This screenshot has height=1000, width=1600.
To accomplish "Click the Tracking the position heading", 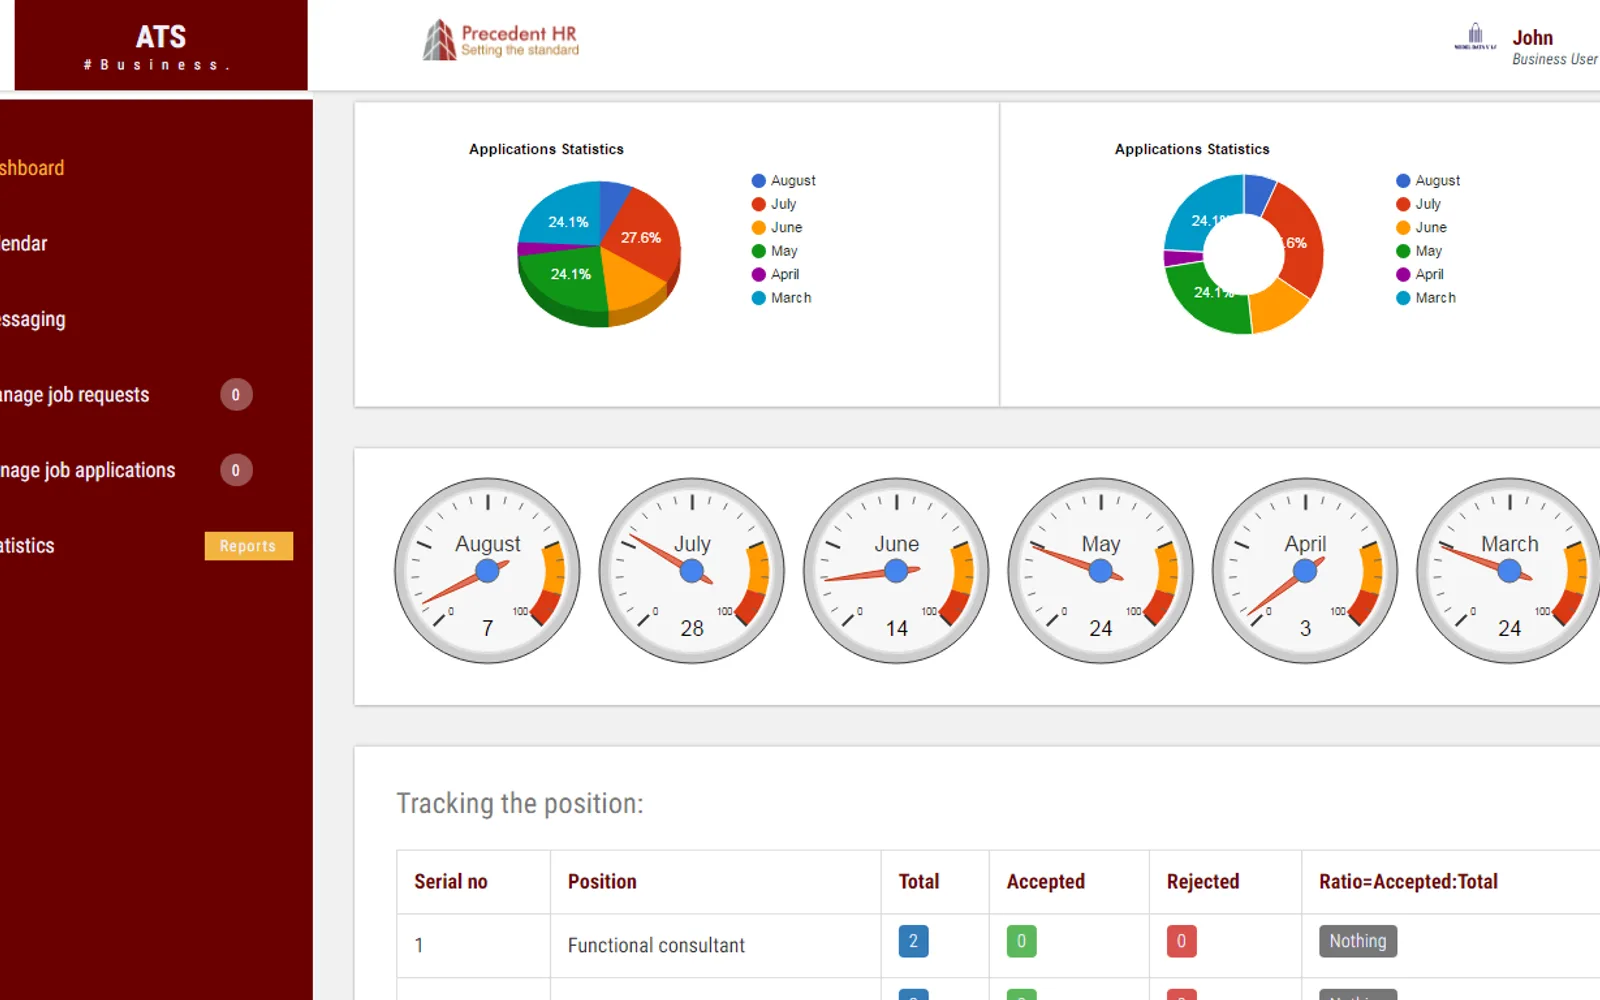I will pyautogui.click(x=520, y=803).
